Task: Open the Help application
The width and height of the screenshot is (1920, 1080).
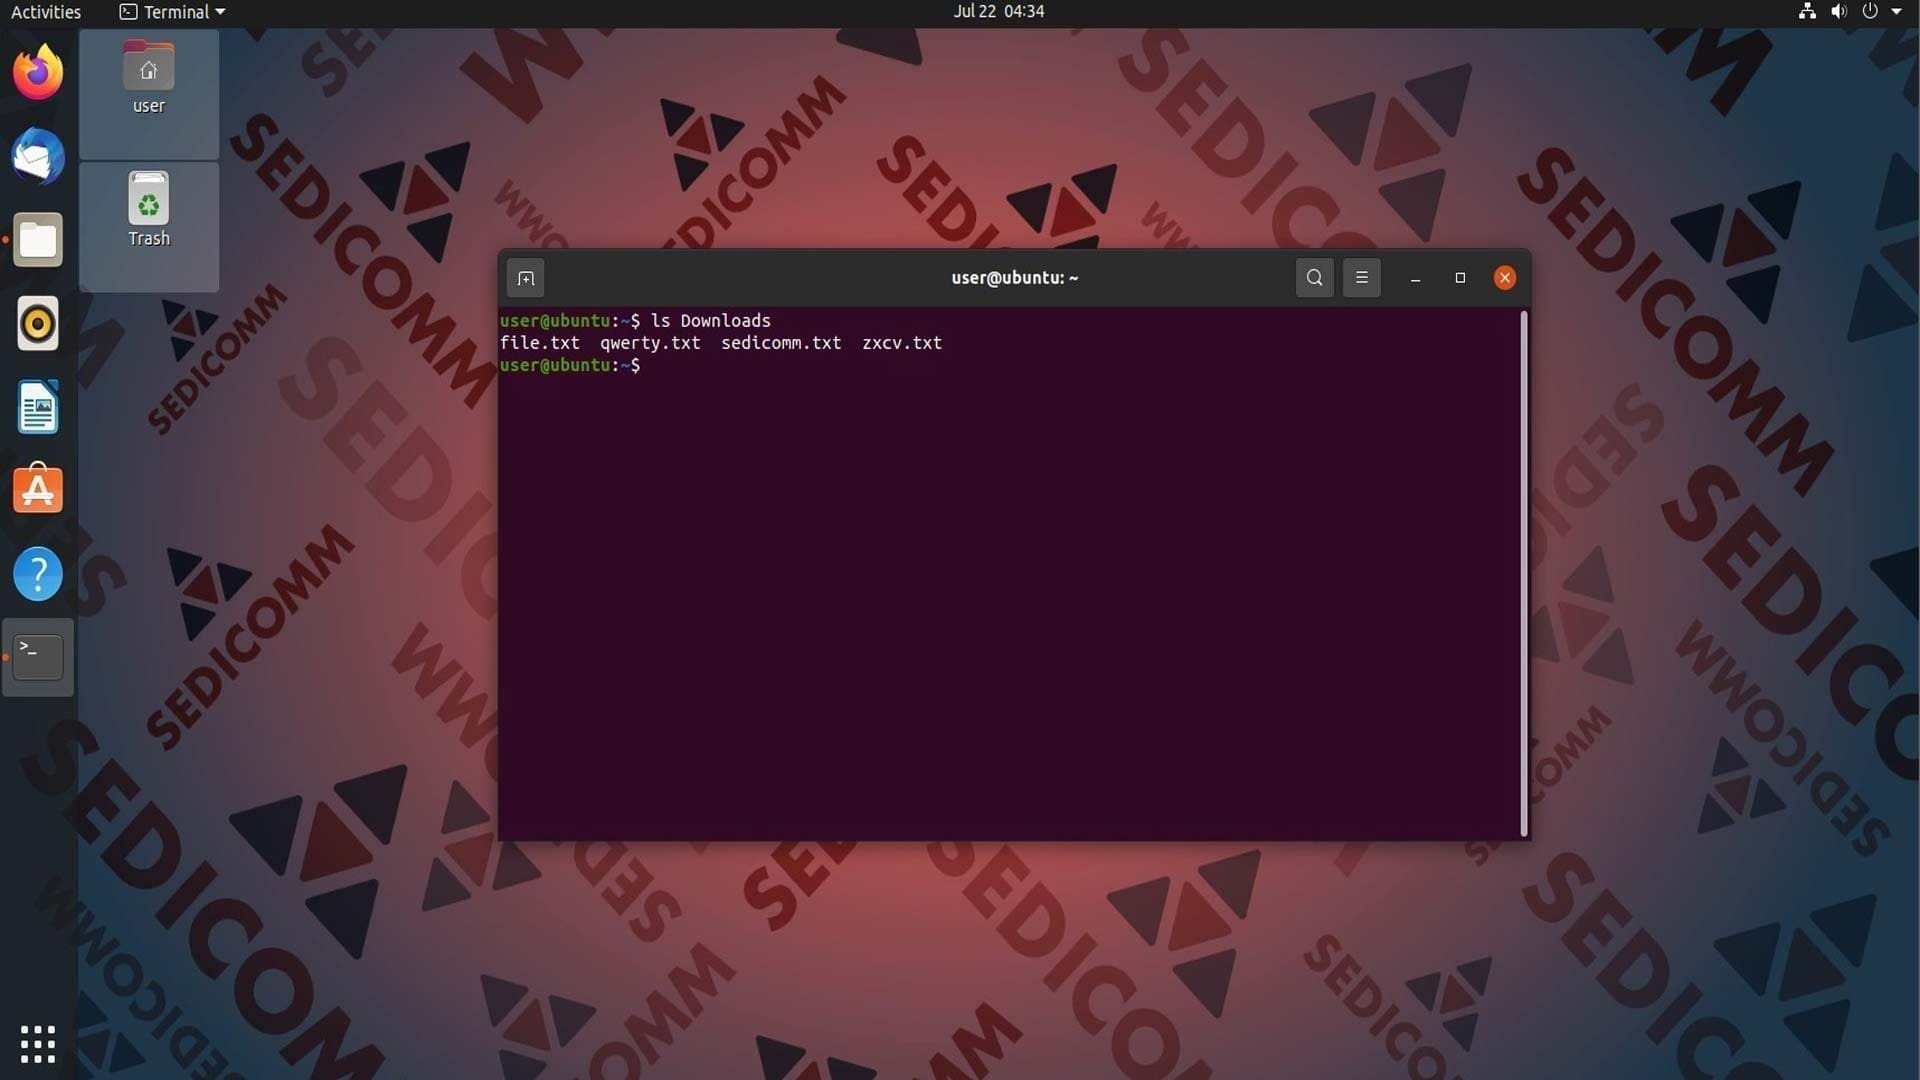Action: pos(38,574)
